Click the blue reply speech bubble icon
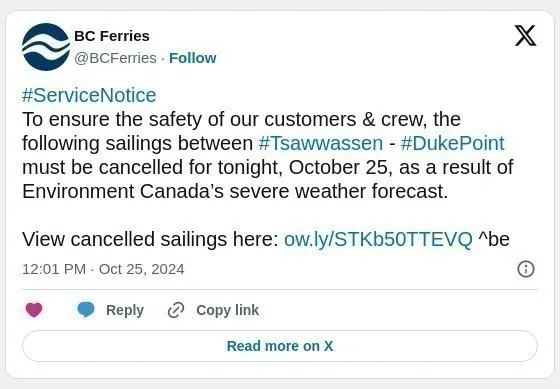560x389 pixels. (86, 309)
